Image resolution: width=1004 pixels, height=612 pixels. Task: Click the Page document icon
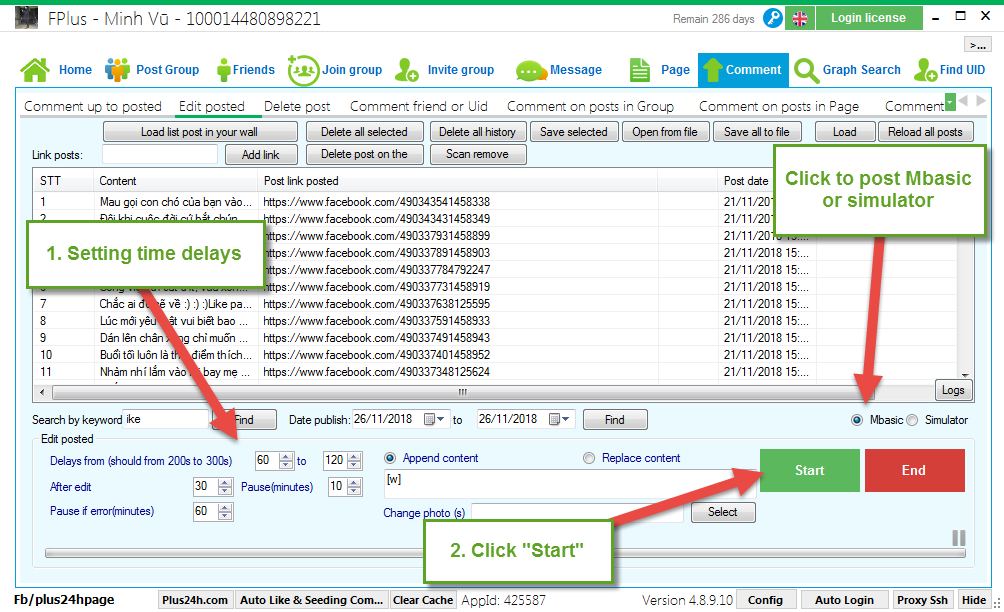point(639,70)
